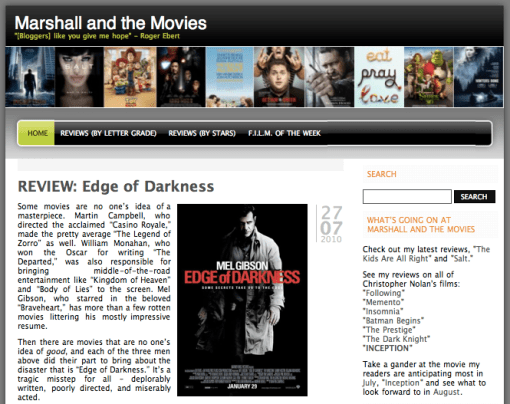Screen dimensions: 510x404
Task: Click the Eat Pray Love poster thumbnail
Action: [x=379, y=77]
